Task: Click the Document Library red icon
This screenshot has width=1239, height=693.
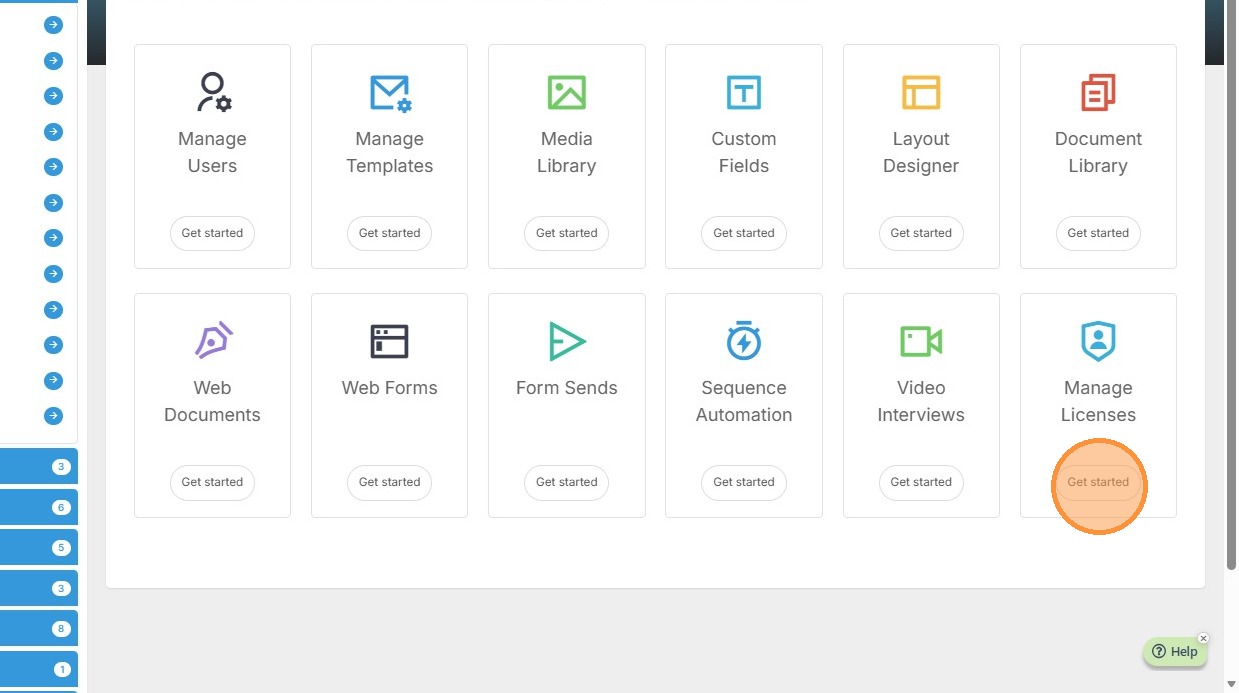Action: coord(1098,93)
